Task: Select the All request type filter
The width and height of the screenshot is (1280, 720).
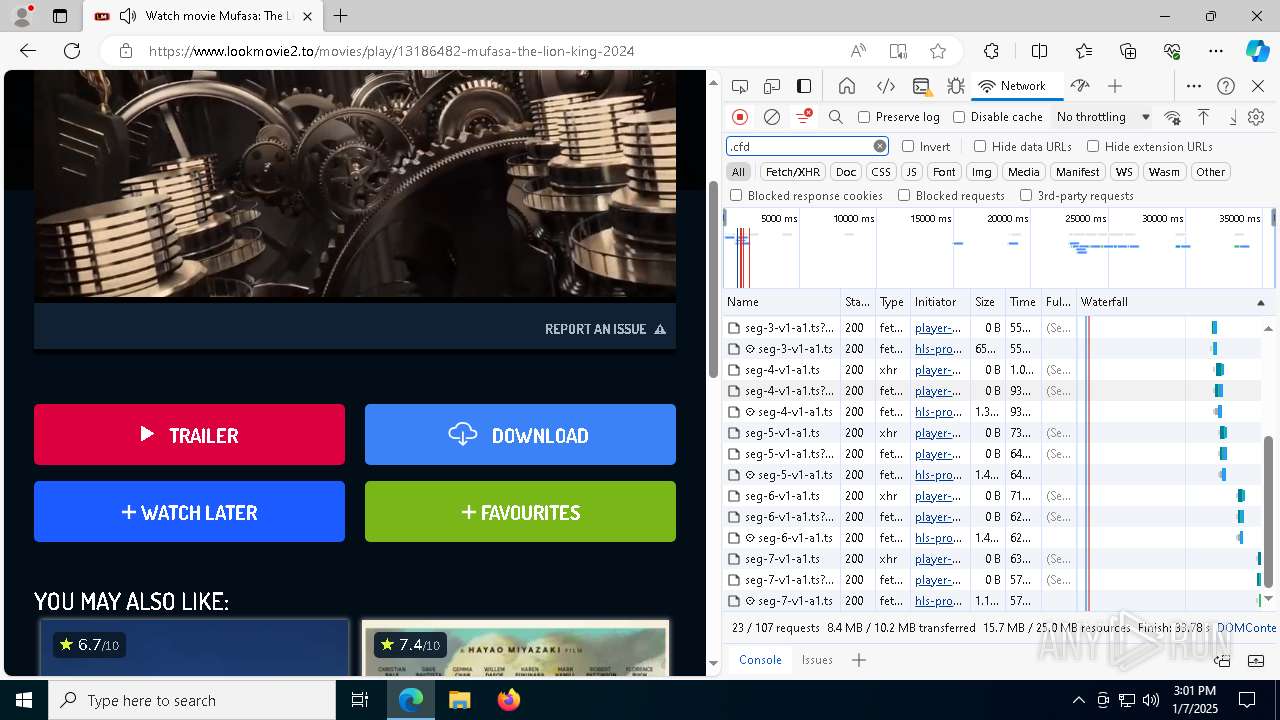Action: pyautogui.click(x=738, y=172)
